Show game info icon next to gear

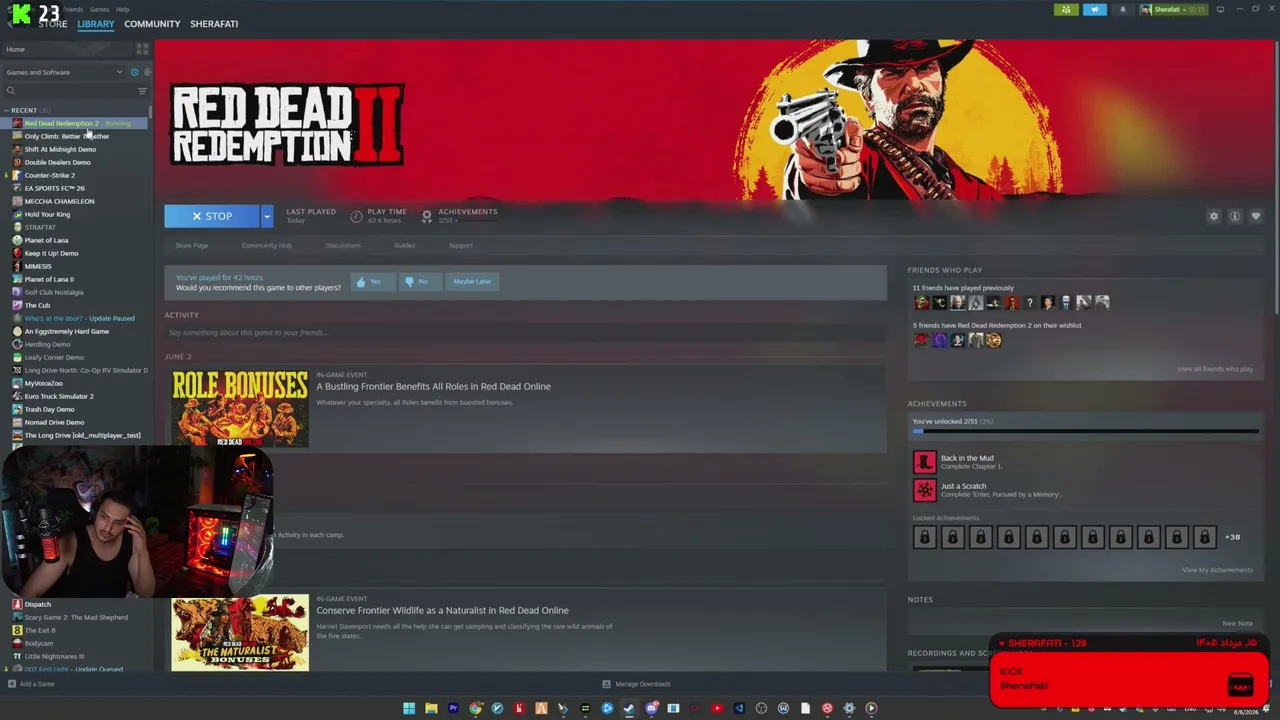click(x=1235, y=216)
